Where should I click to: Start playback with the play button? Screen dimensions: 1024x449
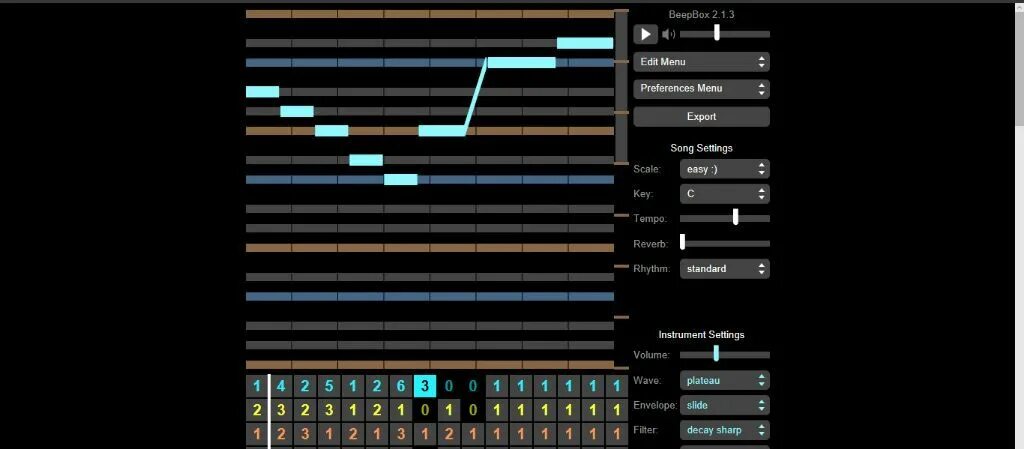pyautogui.click(x=645, y=34)
